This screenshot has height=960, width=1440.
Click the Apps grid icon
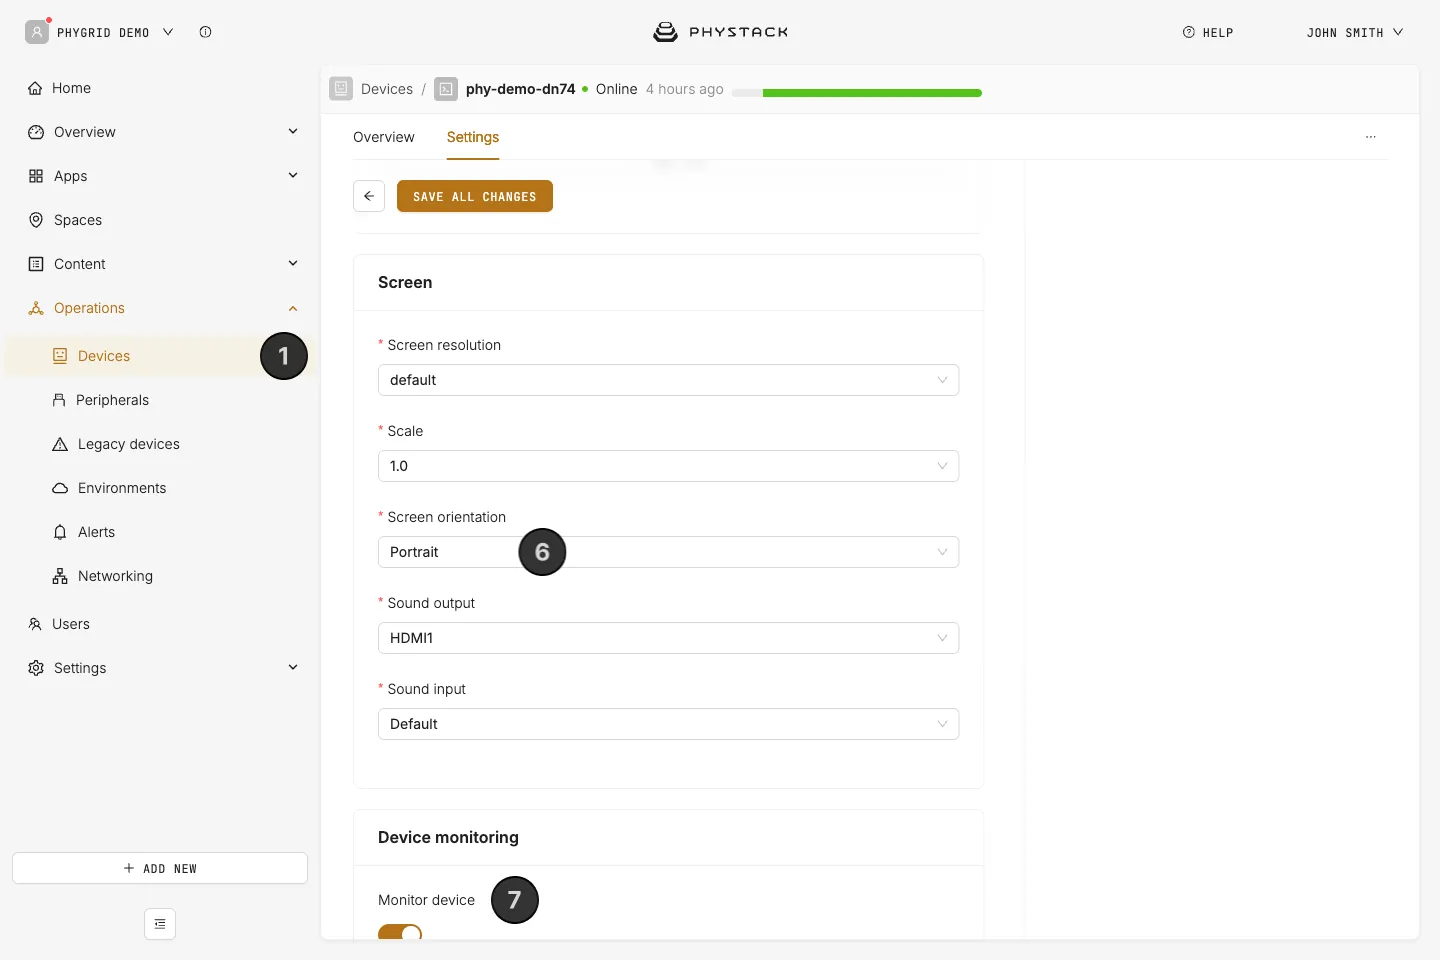(36, 176)
